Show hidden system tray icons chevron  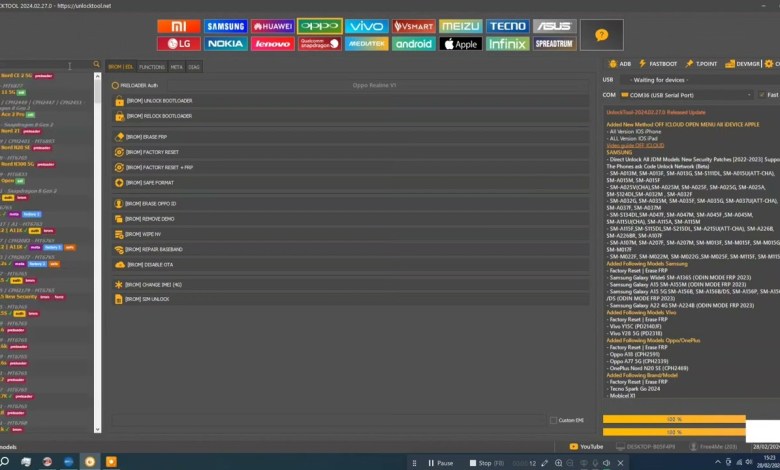pos(718,463)
